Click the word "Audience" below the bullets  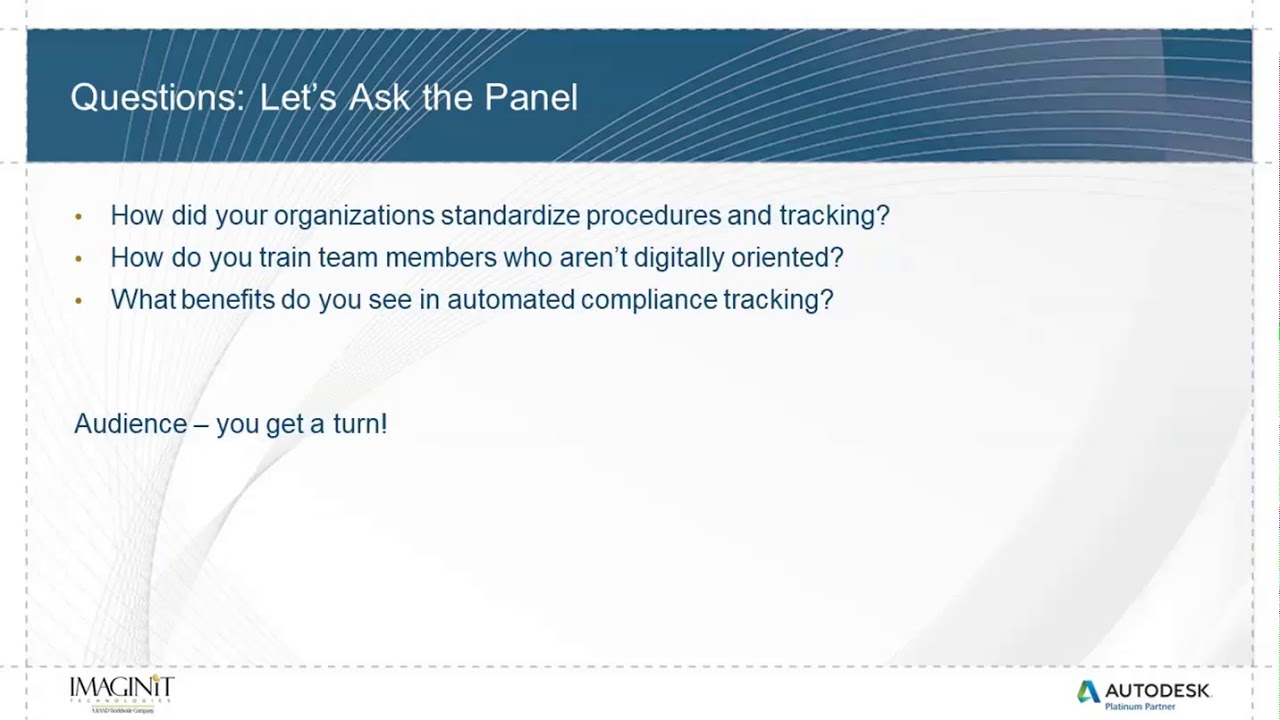(130, 423)
